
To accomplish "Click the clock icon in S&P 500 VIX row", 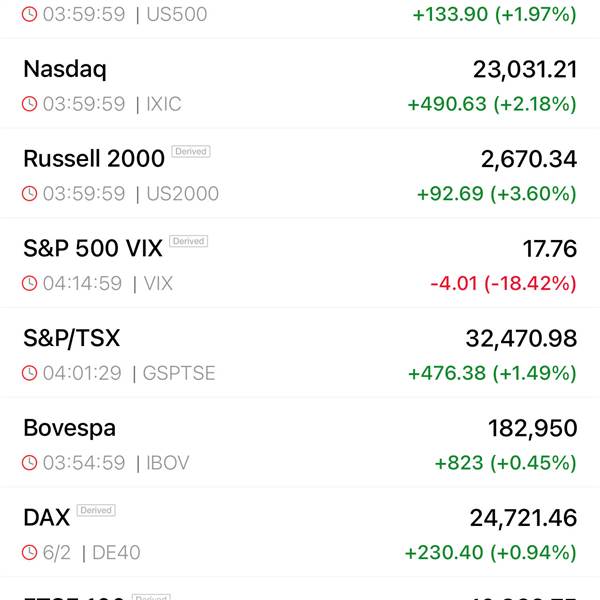I will (30, 284).
